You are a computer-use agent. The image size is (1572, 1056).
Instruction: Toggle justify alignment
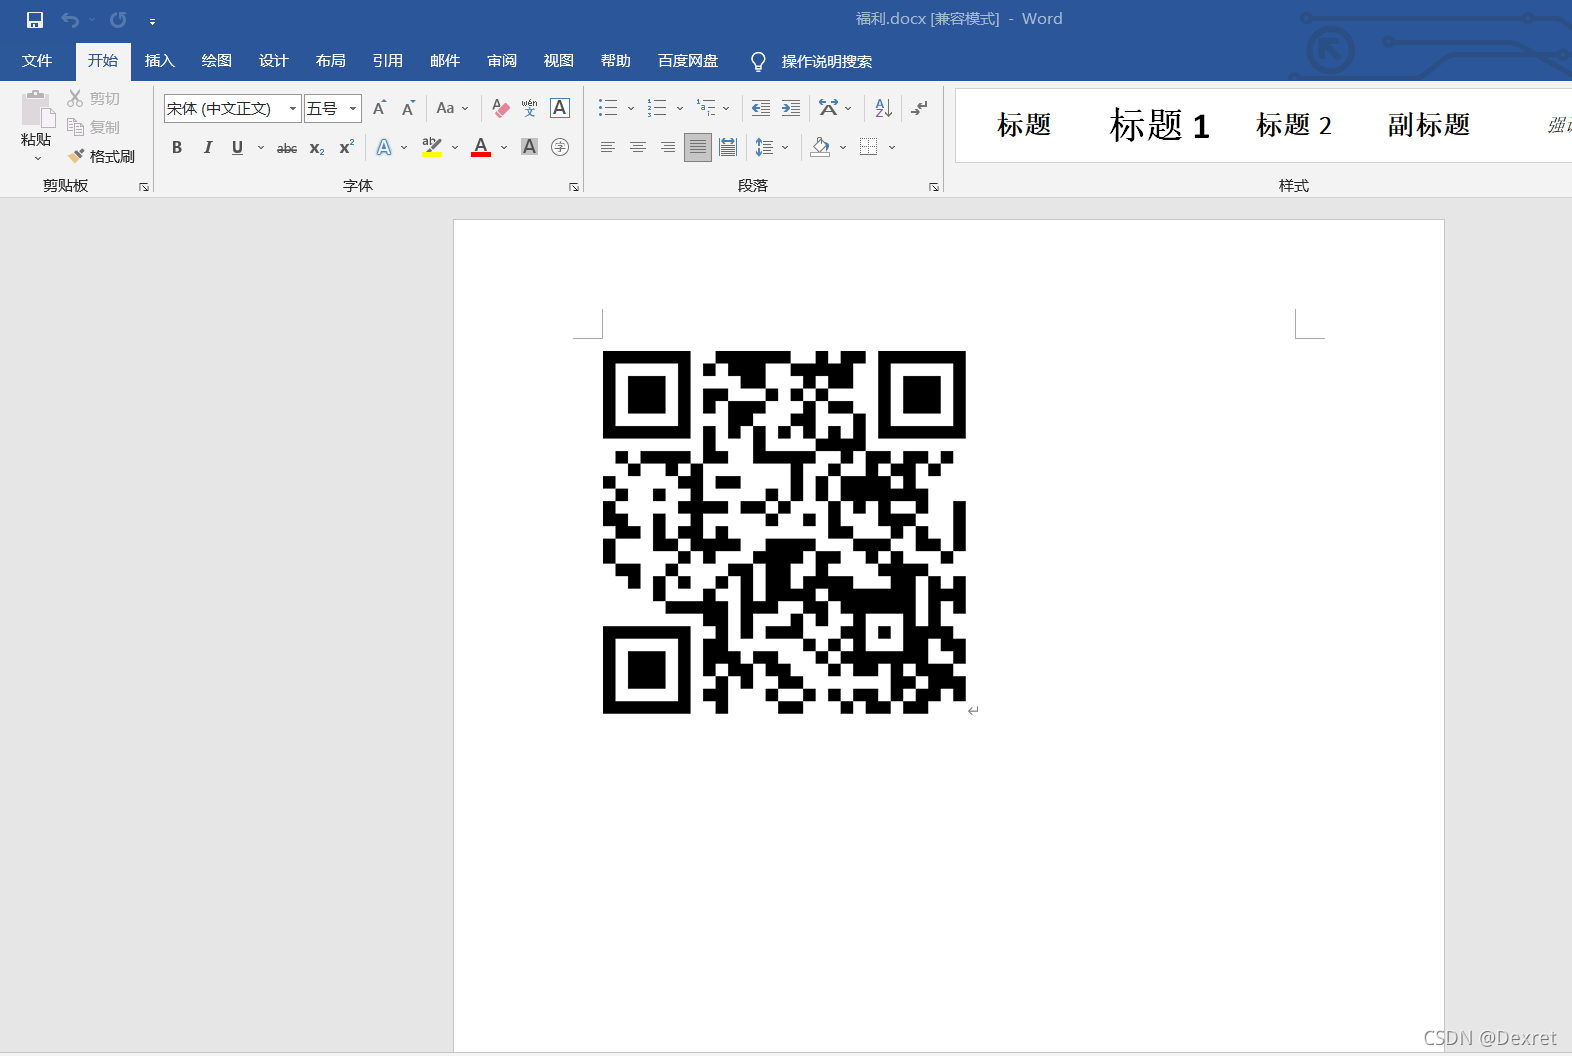click(x=698, y=147)
